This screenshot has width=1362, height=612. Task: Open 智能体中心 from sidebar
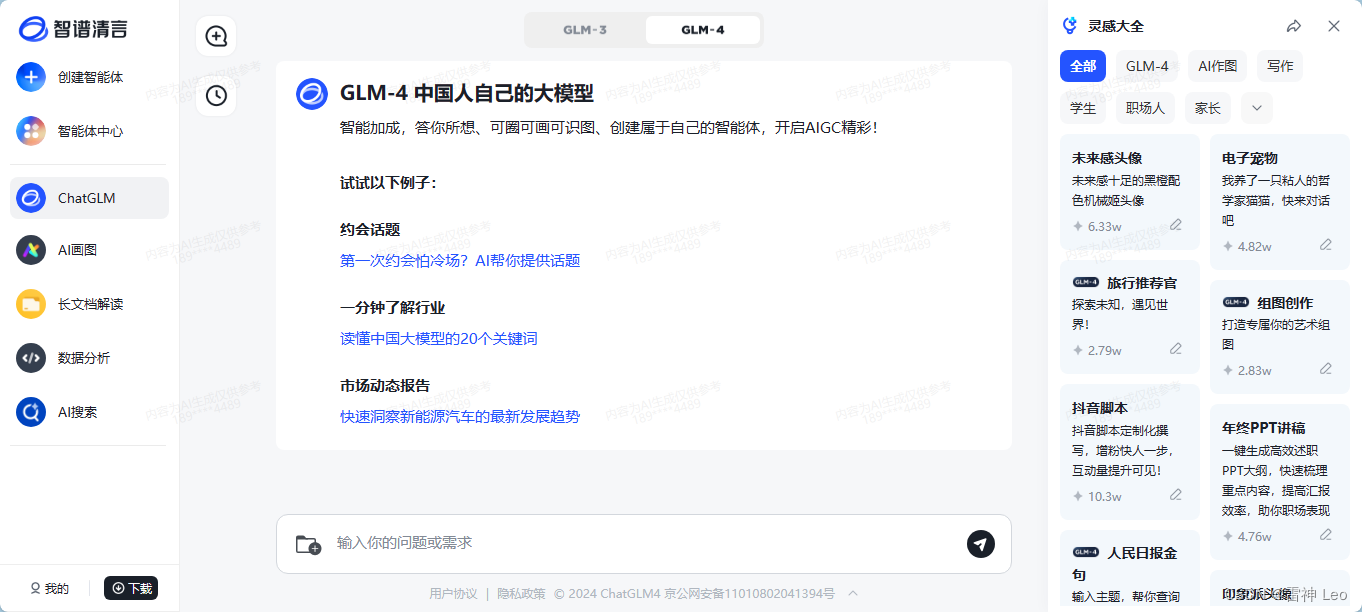(89, 131)
